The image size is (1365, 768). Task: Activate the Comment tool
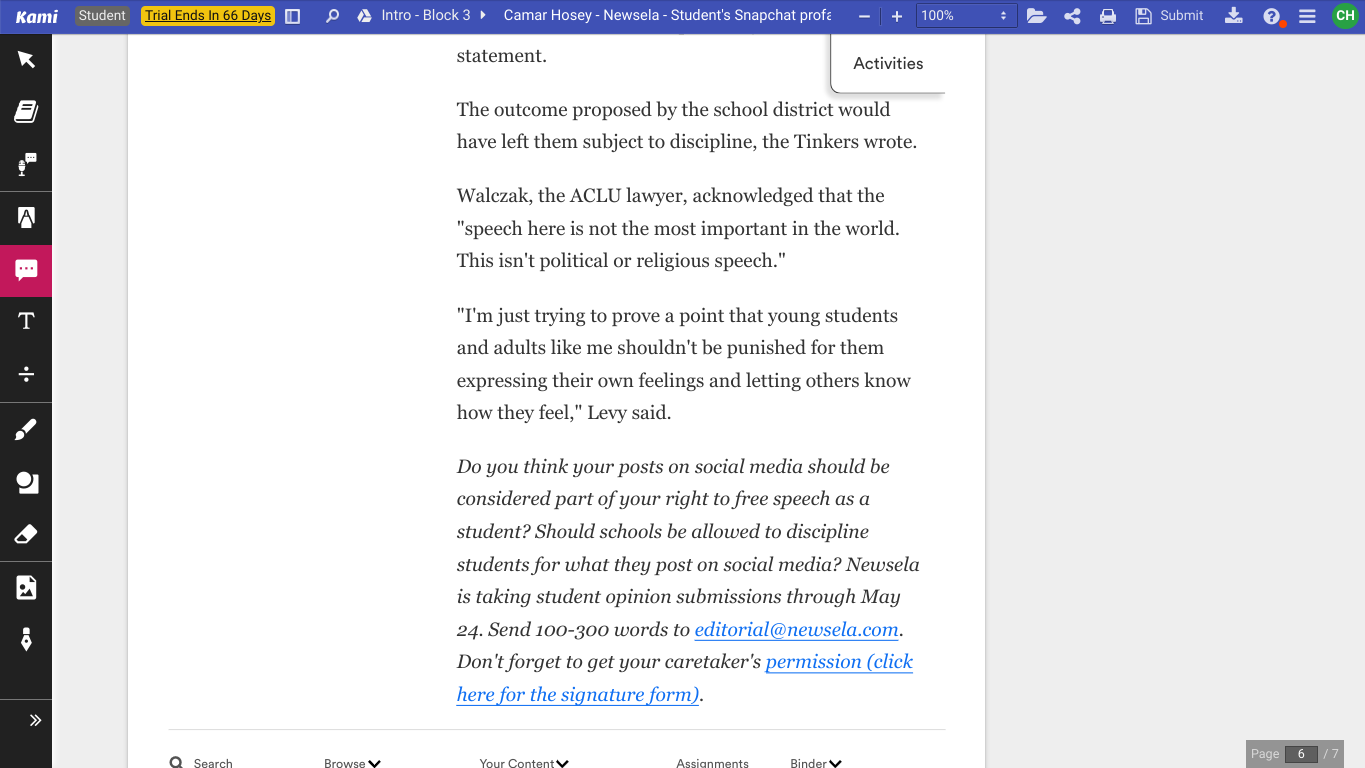(25, 270)
